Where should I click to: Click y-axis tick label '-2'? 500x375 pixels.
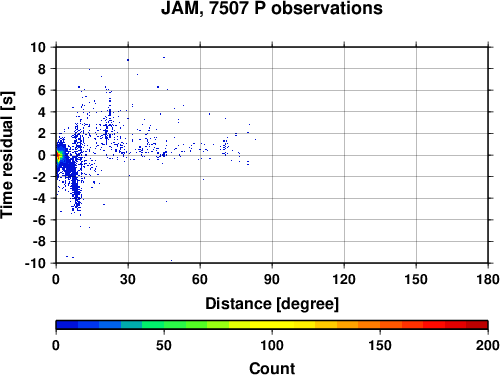coord(39,177)
